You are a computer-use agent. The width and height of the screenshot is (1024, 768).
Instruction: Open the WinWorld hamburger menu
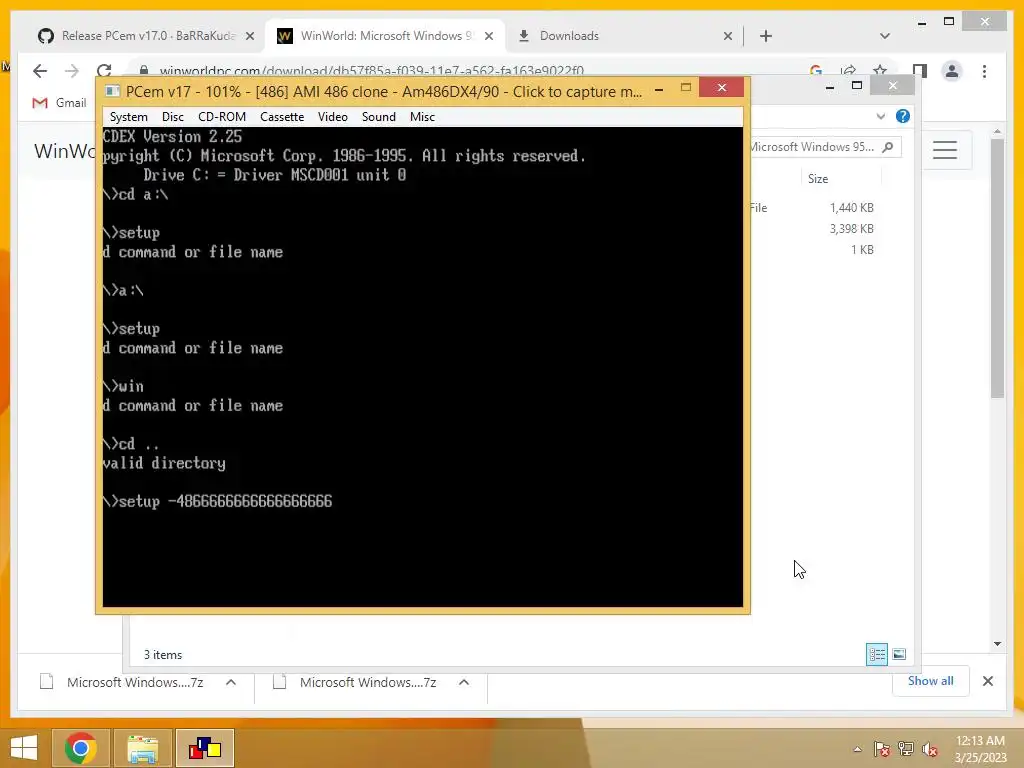click(944, 150)
